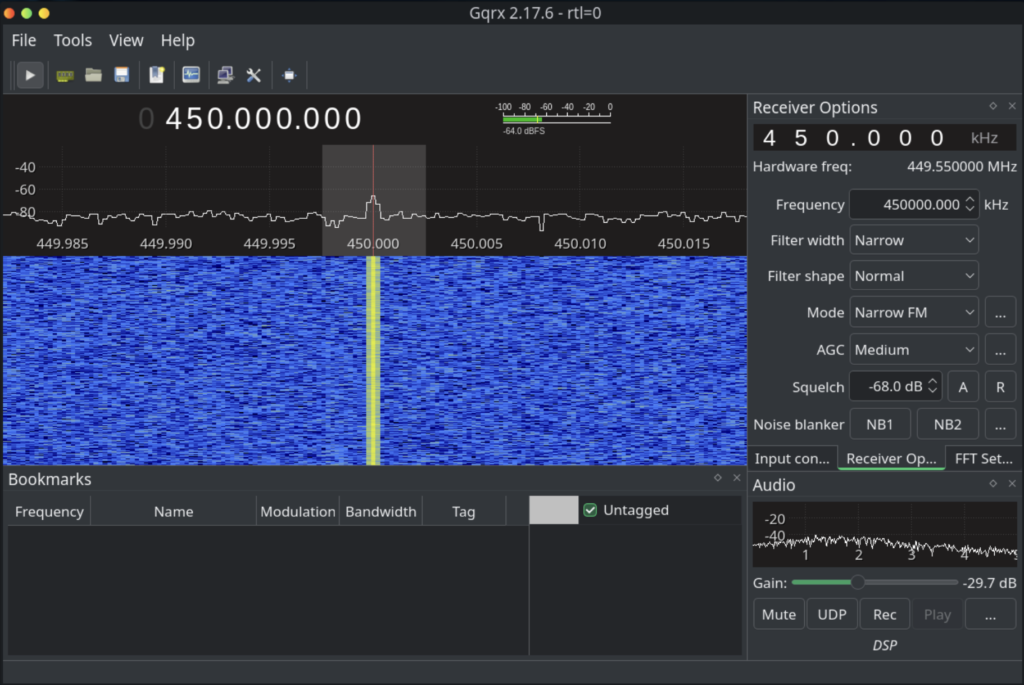Toggle the NB1 noise blanker
This screenshot has width=1024, height=685.
[880, 424]
